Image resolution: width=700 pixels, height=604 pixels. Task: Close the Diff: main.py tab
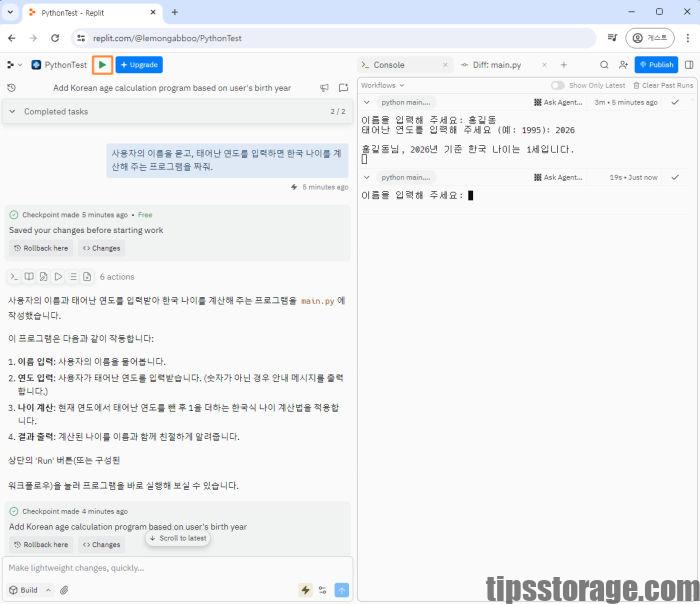point(544,65)
